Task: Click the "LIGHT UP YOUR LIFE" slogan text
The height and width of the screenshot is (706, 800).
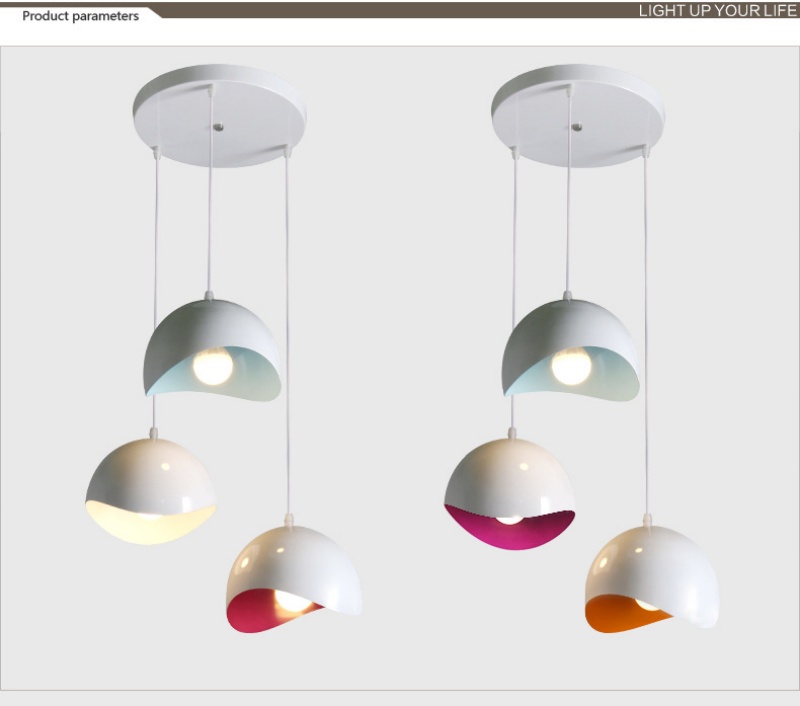Action: click(x=717, y=11)
